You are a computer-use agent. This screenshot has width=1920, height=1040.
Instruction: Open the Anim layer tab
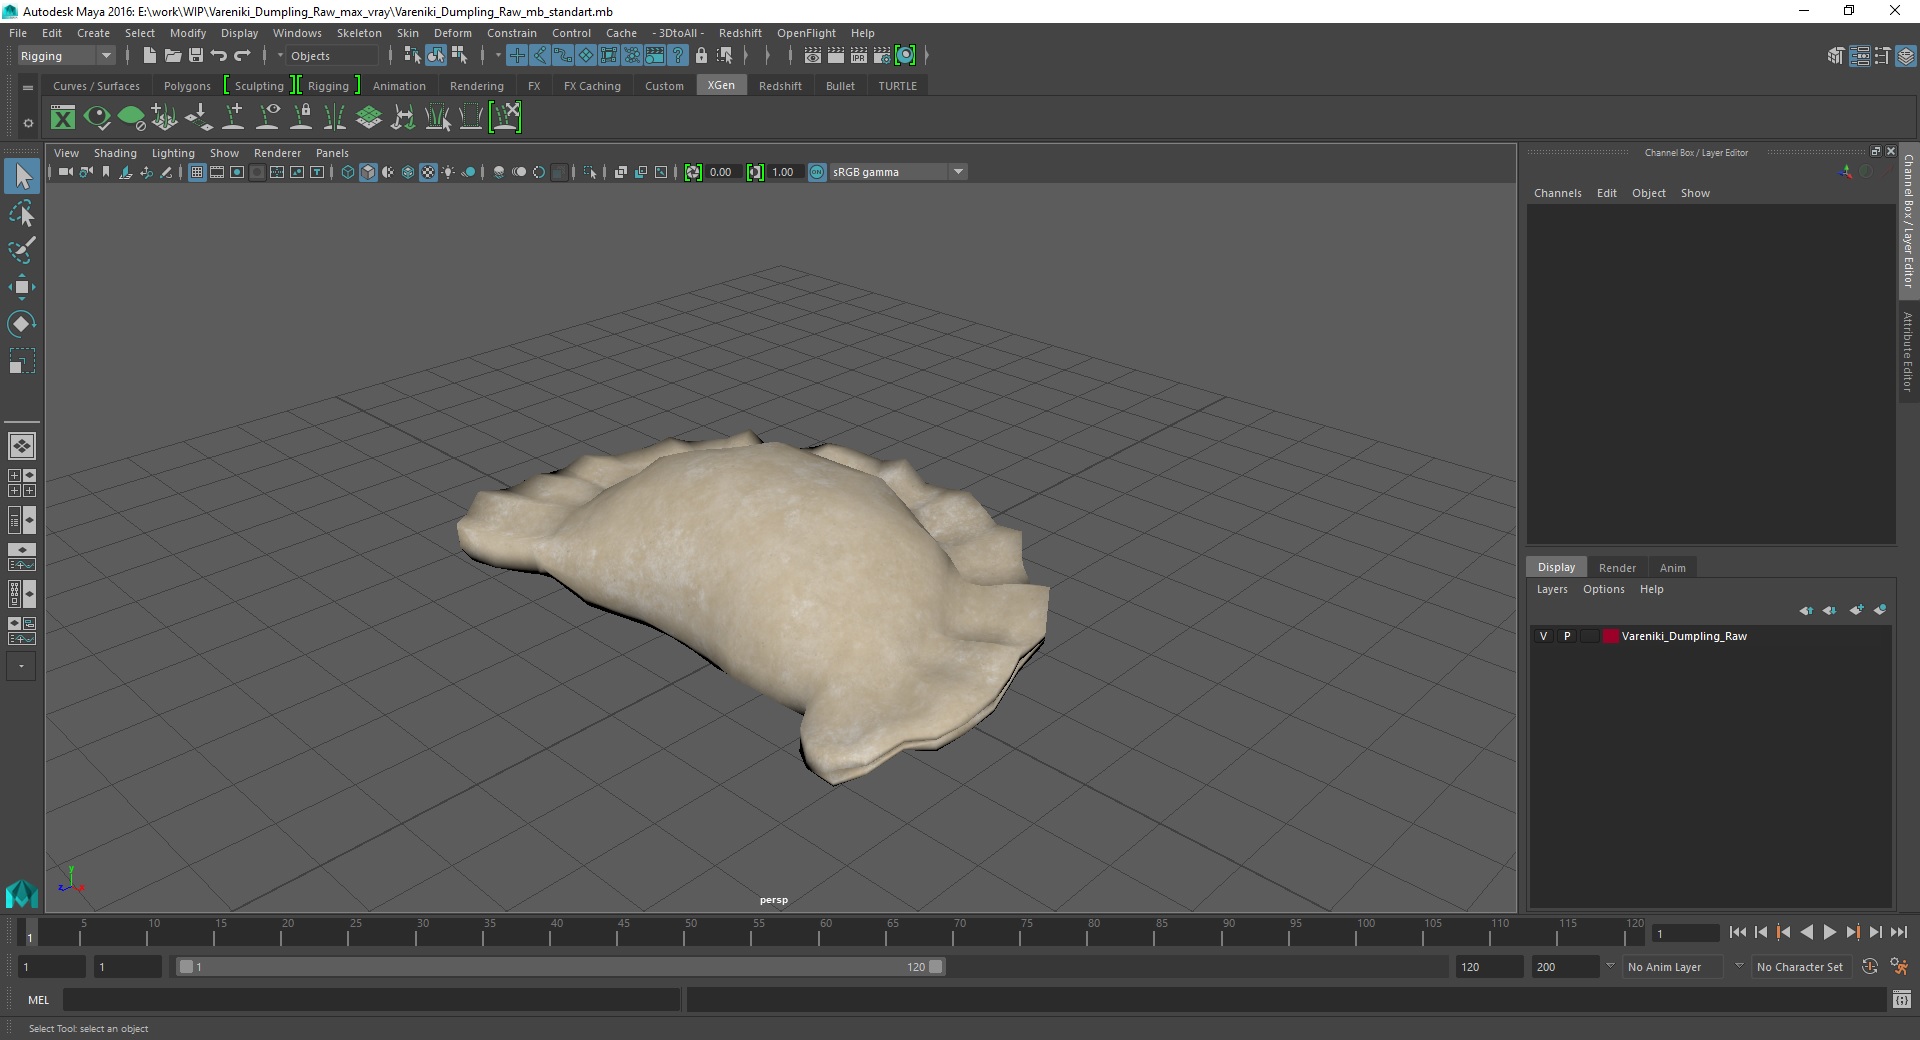[x=1672, y=568]
